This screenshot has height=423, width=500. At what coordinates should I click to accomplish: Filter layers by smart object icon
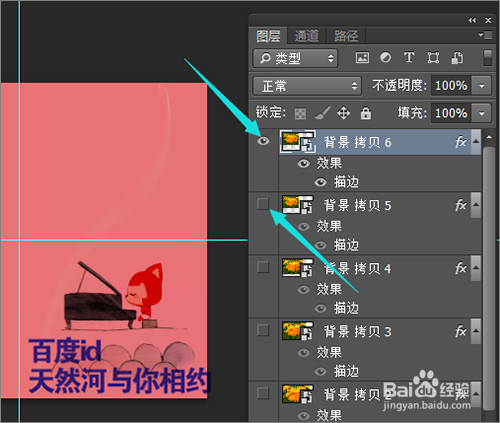coord(457,58)
